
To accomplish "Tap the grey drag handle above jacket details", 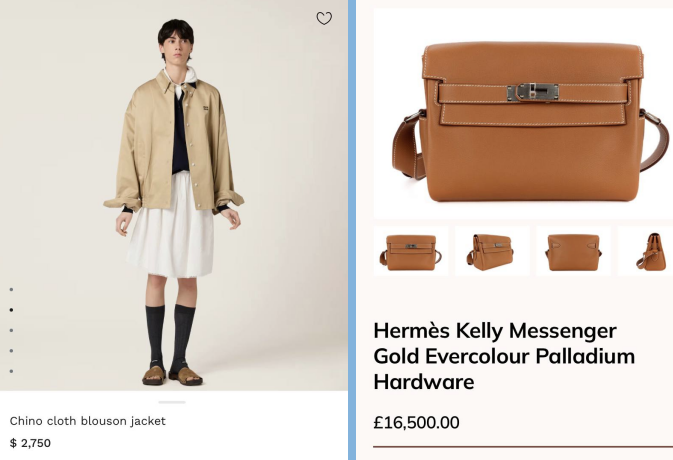I will coord(172,402).
